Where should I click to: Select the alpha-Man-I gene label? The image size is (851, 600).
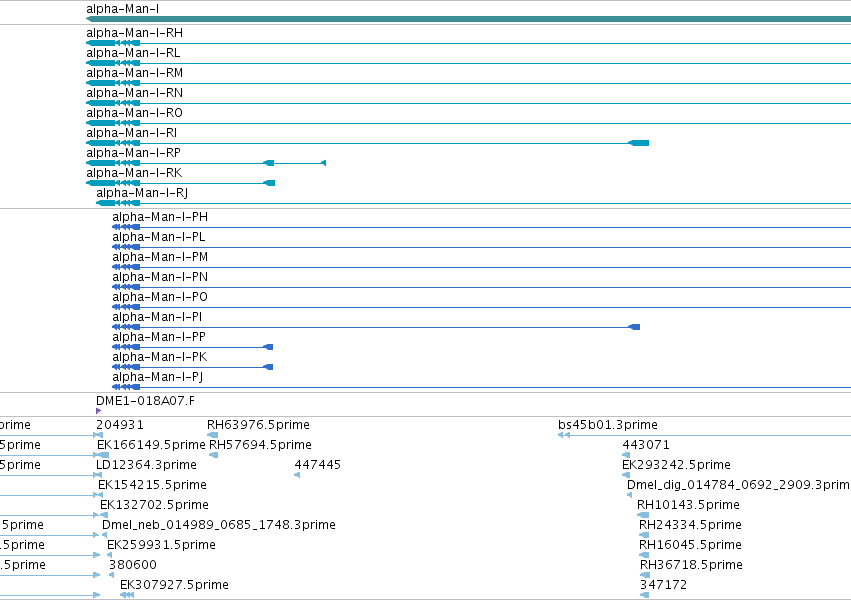123,9
